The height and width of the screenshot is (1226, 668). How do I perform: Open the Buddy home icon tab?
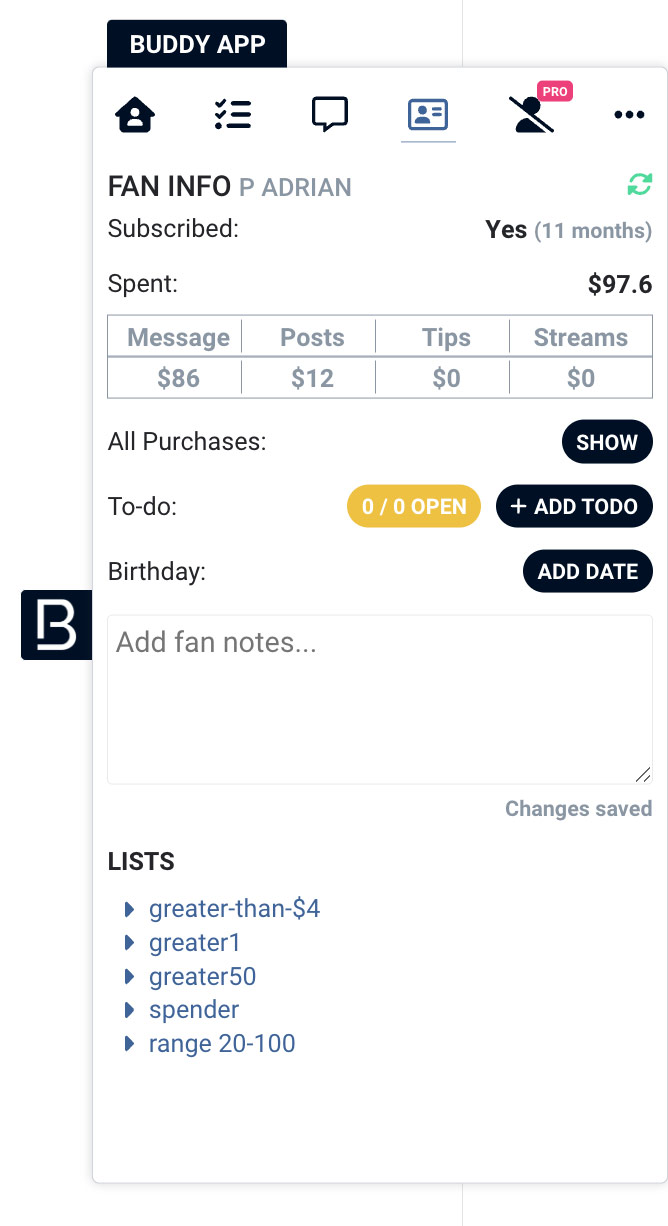(x=136, y=115)
